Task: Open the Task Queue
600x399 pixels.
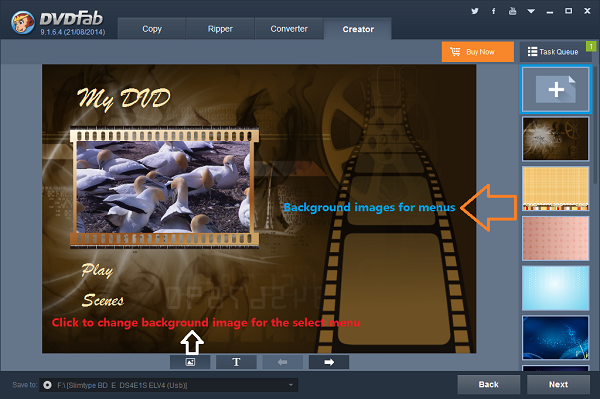Action: tap(553, 52)
